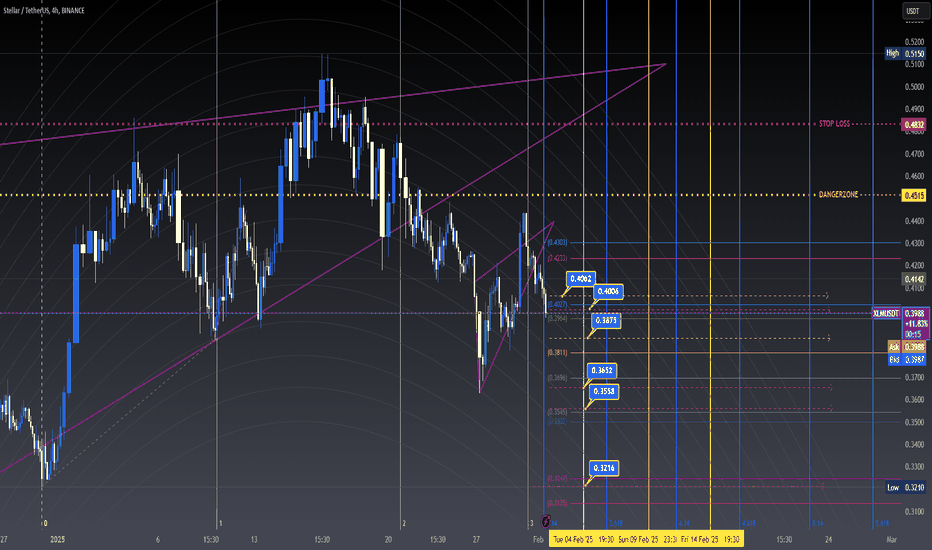The image size is (932, 550).
Task: Click the 2025 label on time axis
Action: [58, 540]
